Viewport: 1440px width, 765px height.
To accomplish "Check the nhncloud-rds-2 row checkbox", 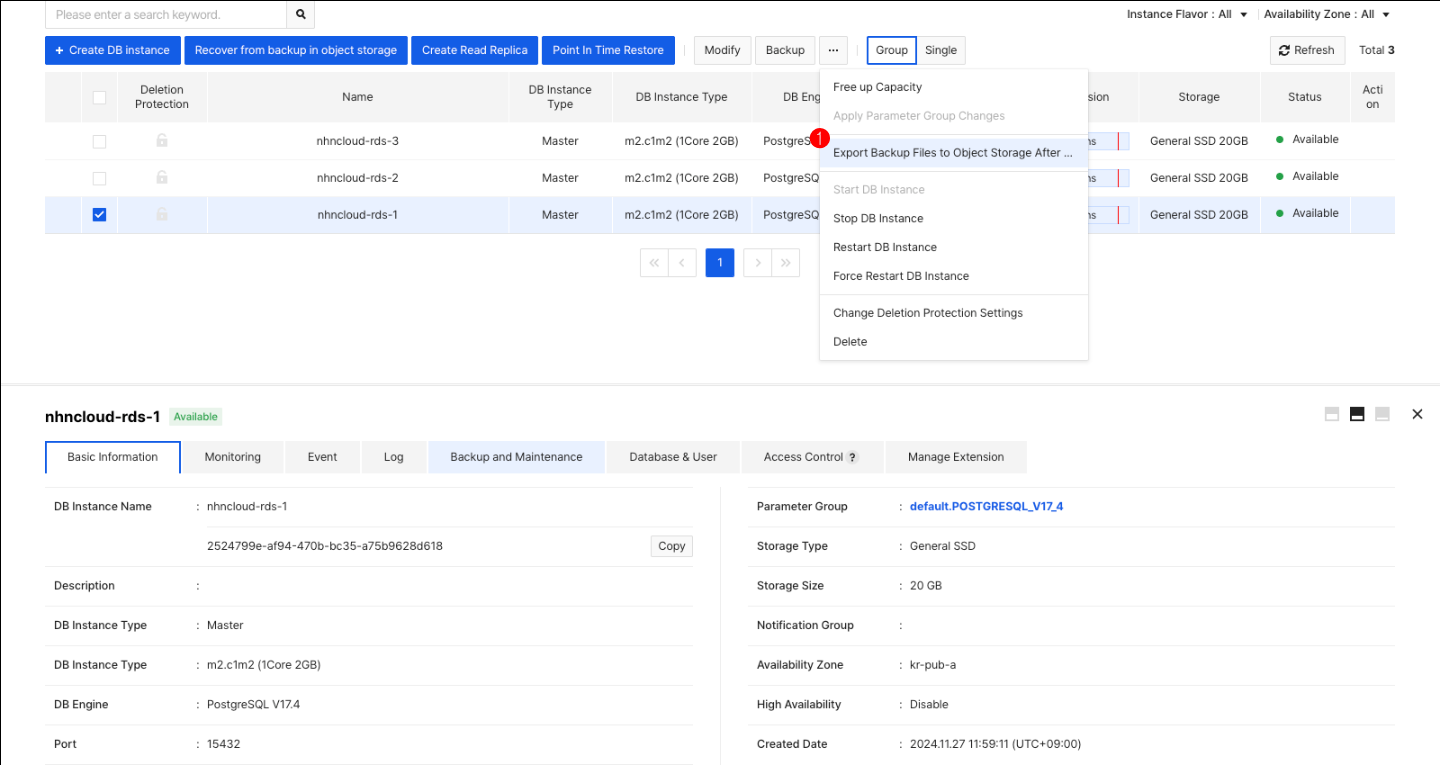I will click(99, 178).
